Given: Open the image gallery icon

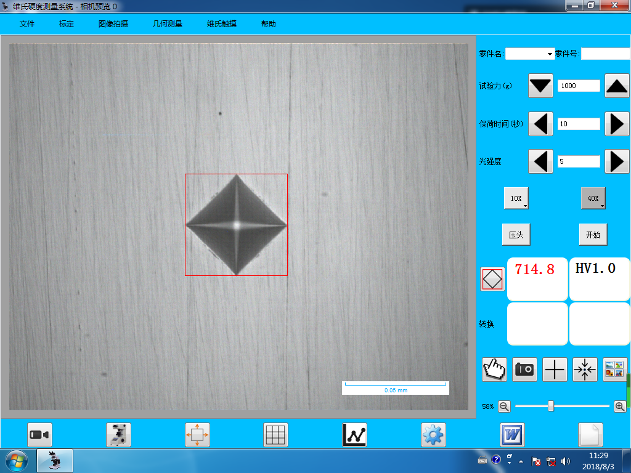Looking at the screenshot, I should click(614, 367).
